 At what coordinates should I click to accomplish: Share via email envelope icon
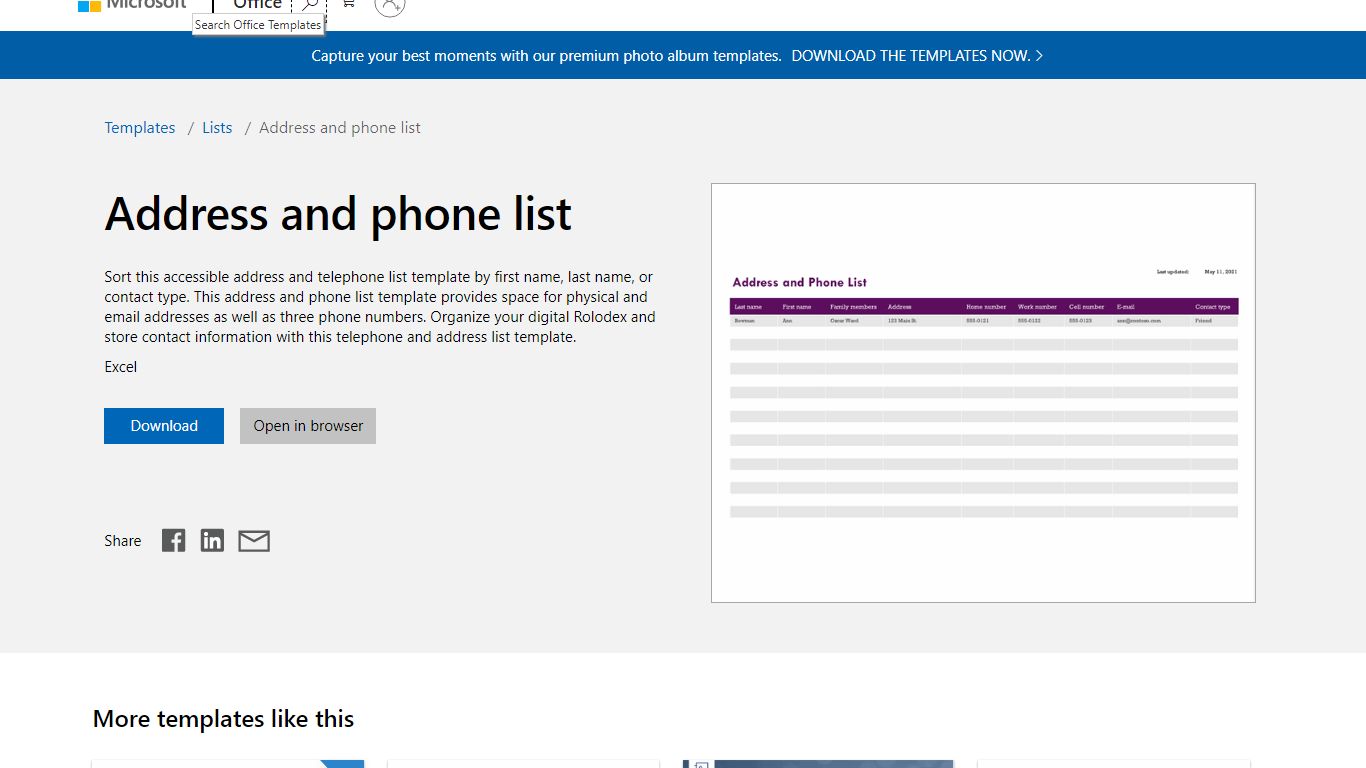(x=254, y=541)
